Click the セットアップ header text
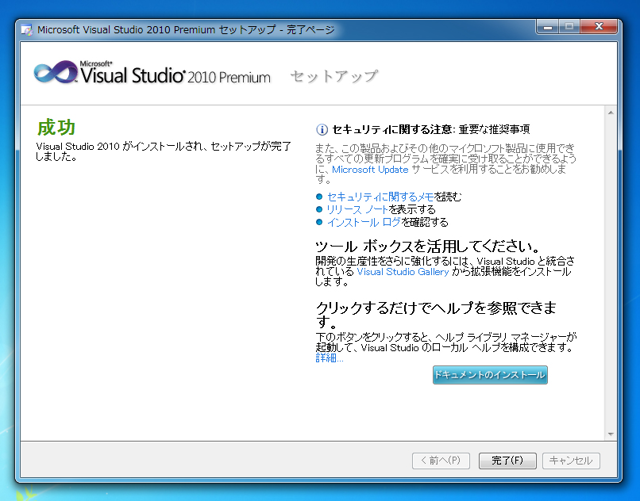 [334, 76]
